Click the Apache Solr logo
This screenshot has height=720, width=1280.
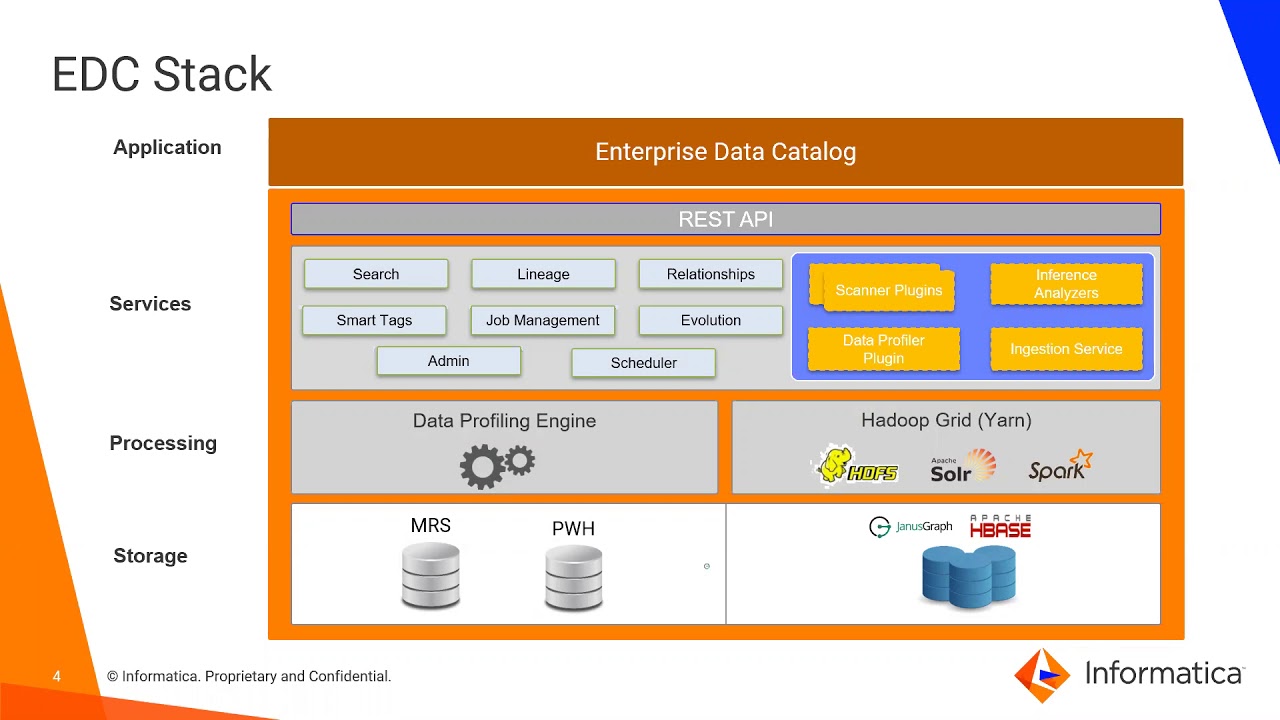(962, 466)
